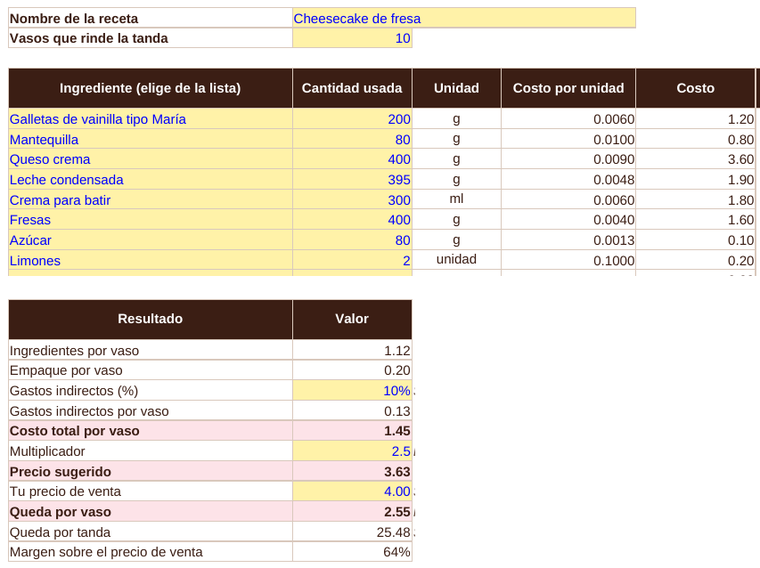Select quantity 395 for Leche condensada
The image size is (760, 568).
pyautogui.click(x=352, y=179)
